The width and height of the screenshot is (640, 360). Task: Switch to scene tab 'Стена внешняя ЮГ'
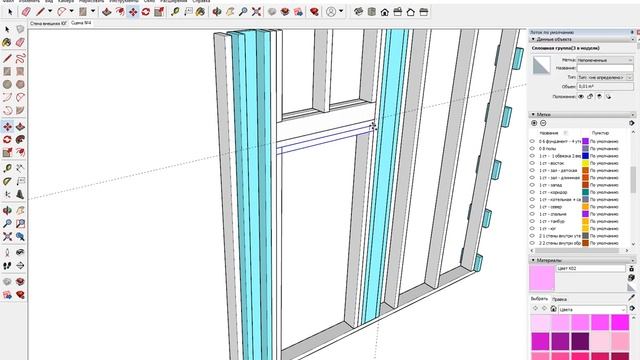[x=48, y=24]
